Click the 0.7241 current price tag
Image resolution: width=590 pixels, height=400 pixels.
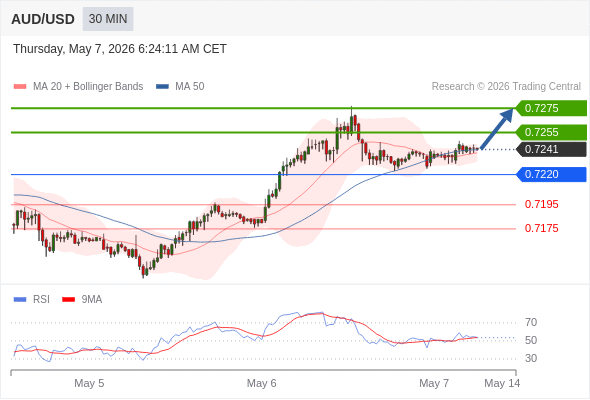click(x=551, y=149)
